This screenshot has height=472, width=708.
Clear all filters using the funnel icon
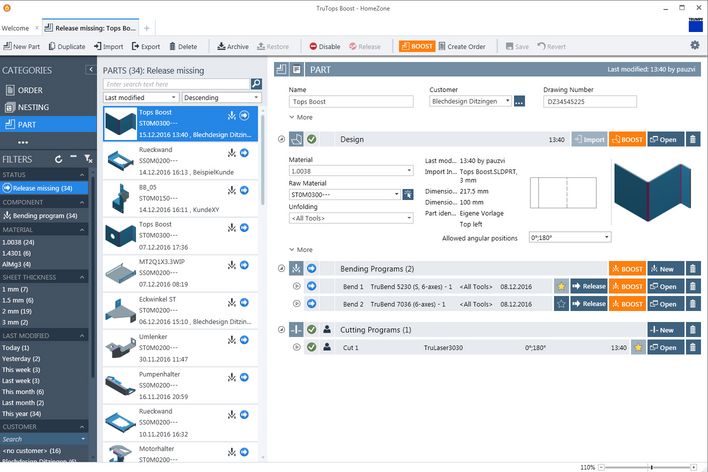(87, 159)
